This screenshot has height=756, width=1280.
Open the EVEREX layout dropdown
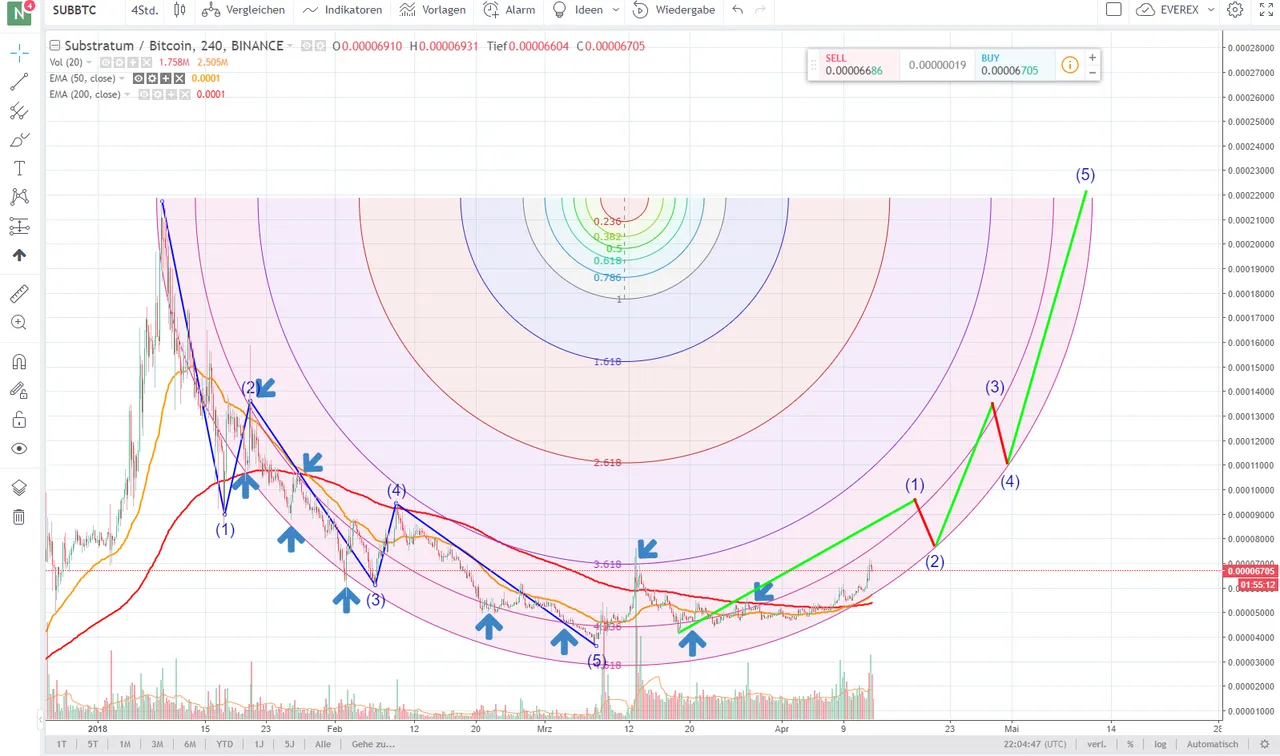tap(1176, 10)
